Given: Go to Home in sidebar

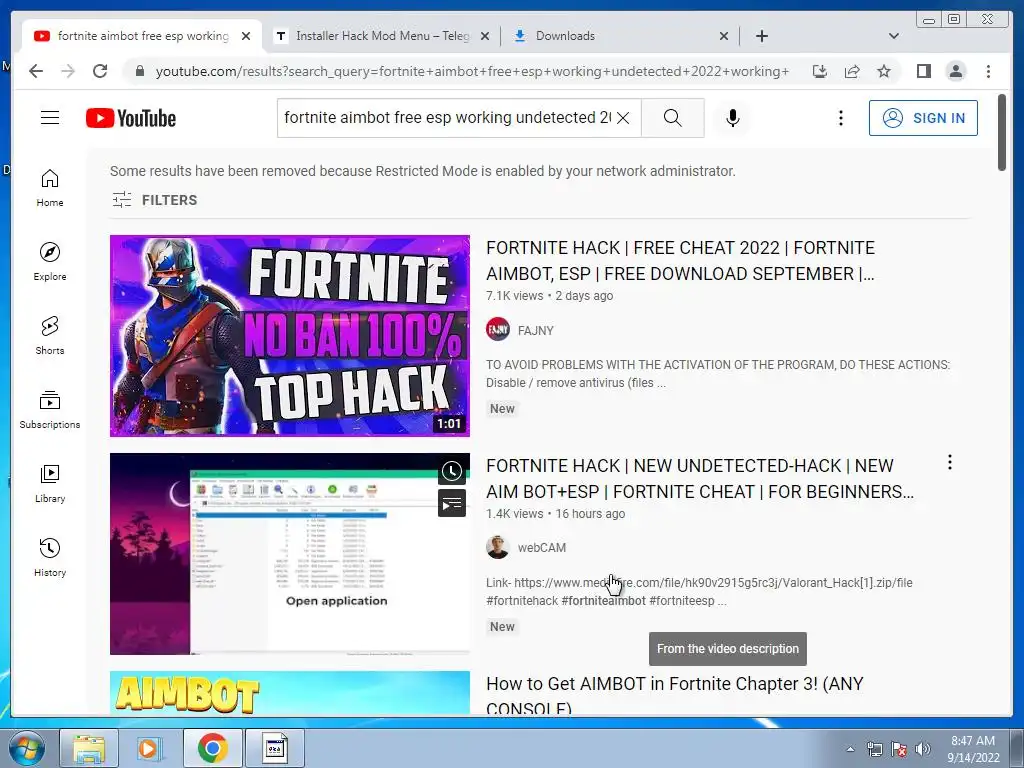Looking at the screenshot, I should [50, 188].
